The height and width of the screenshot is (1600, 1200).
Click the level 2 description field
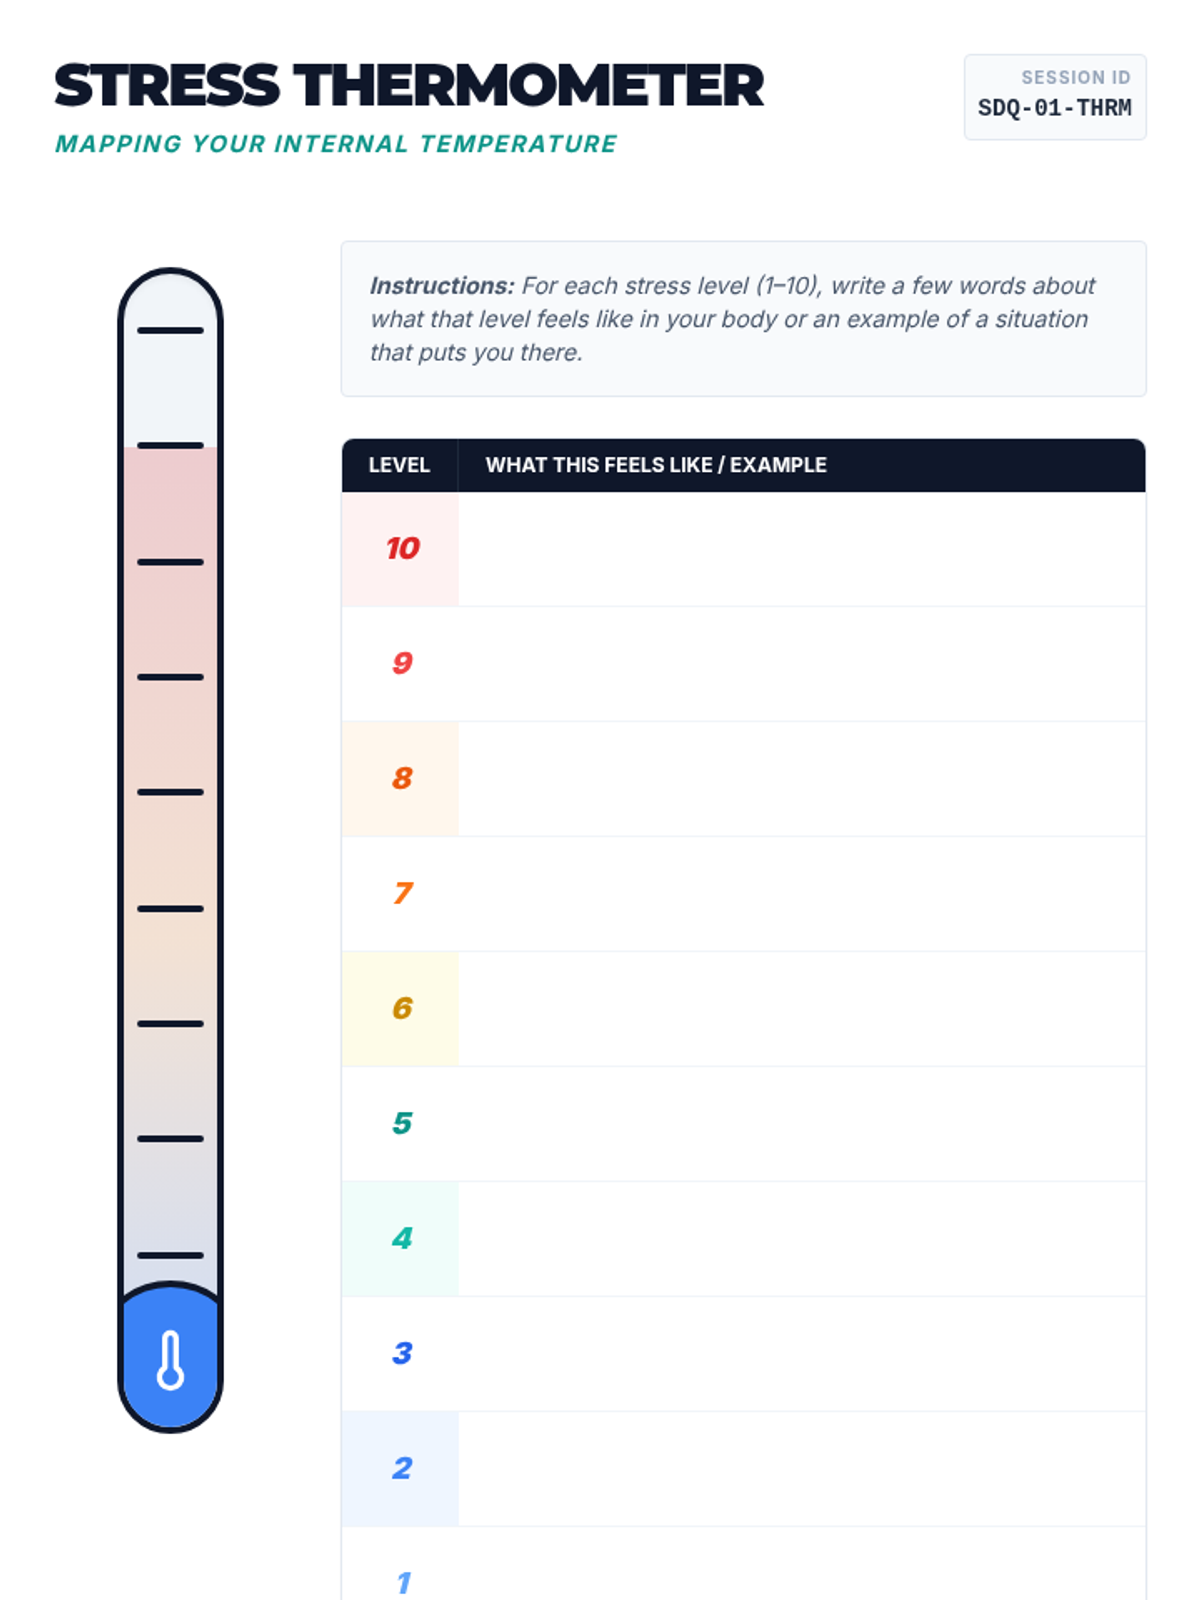(801, 1469)
